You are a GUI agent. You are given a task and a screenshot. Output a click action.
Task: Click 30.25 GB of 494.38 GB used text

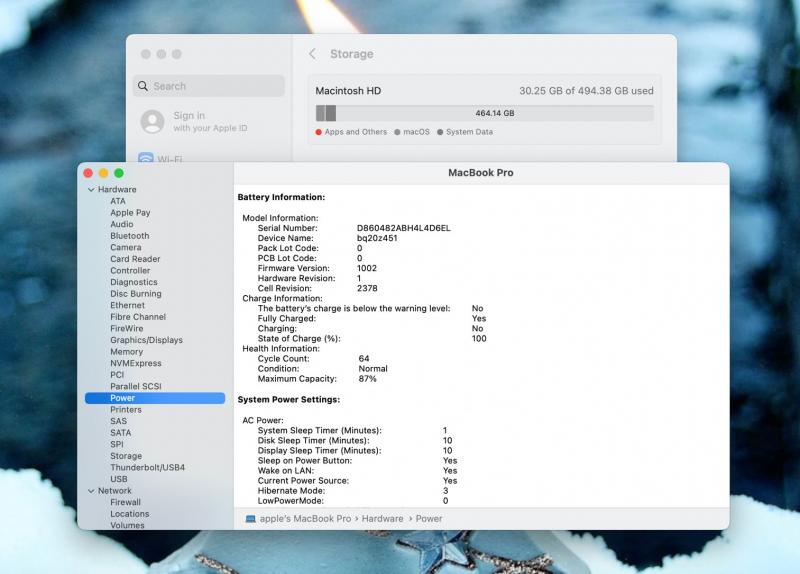[x=586, y=91]
